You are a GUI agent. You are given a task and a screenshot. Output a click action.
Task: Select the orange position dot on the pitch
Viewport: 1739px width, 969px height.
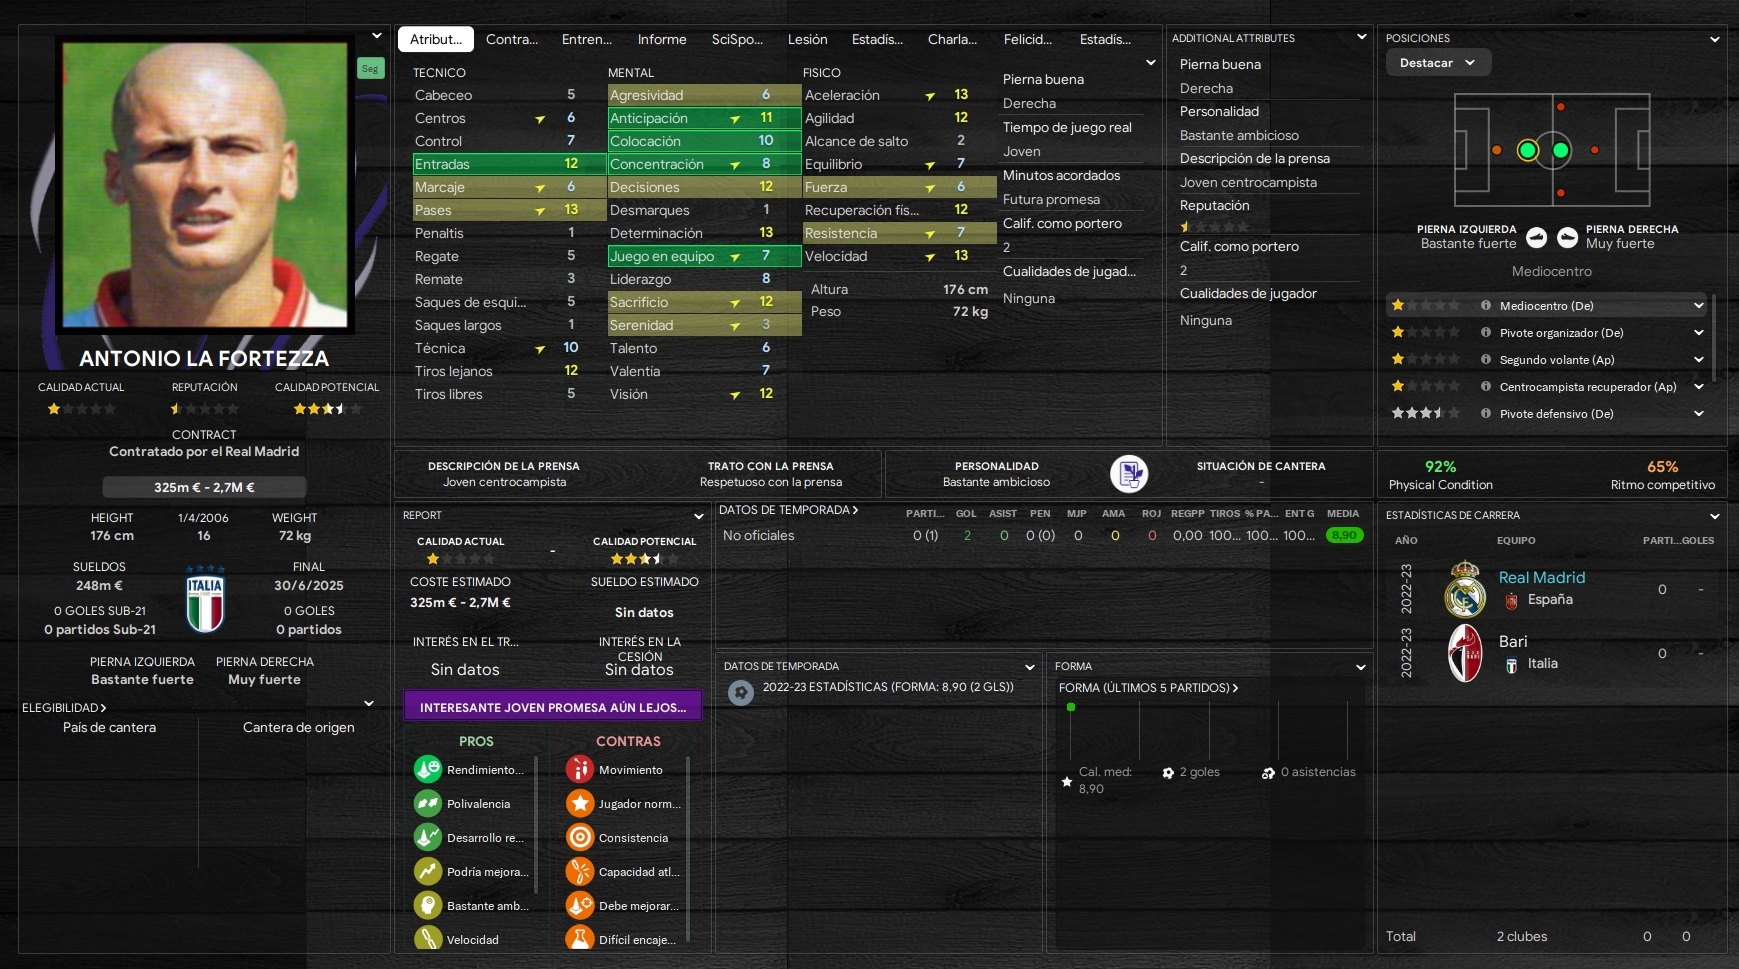(1497, 150)
